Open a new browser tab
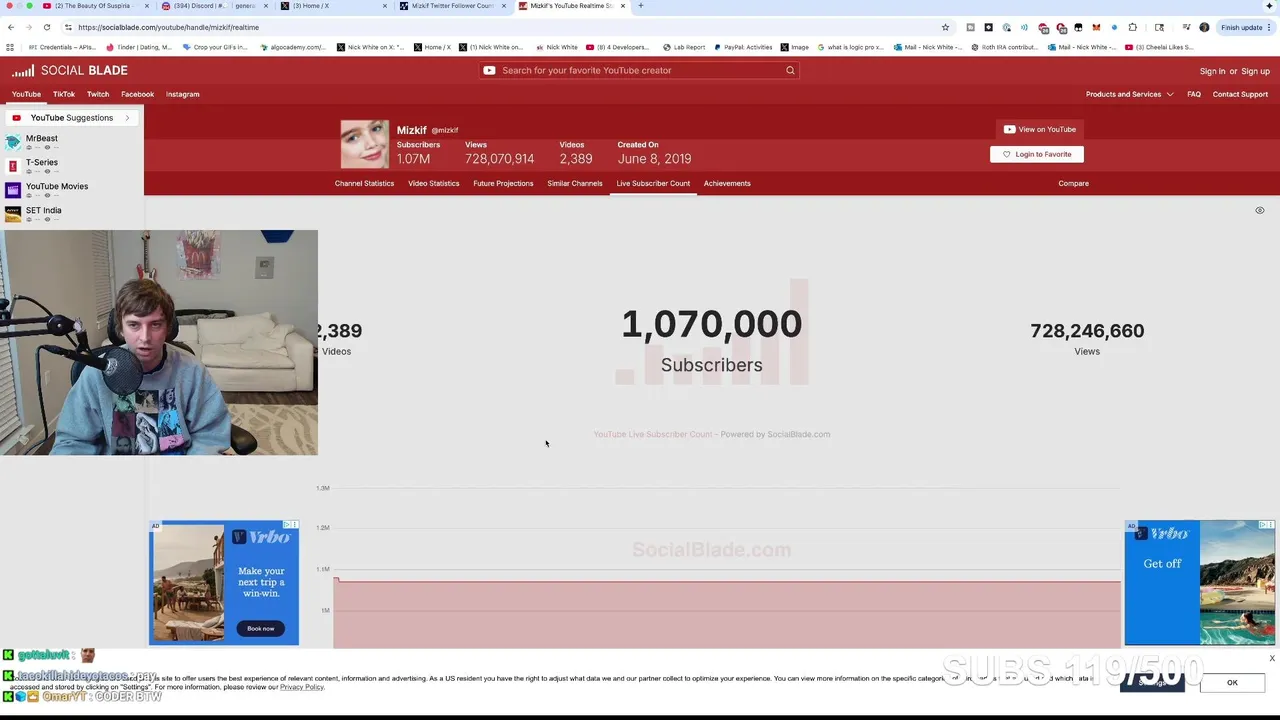Image resolution: width=1280 pixels, height=720 pixels. [x=641, y=6]
